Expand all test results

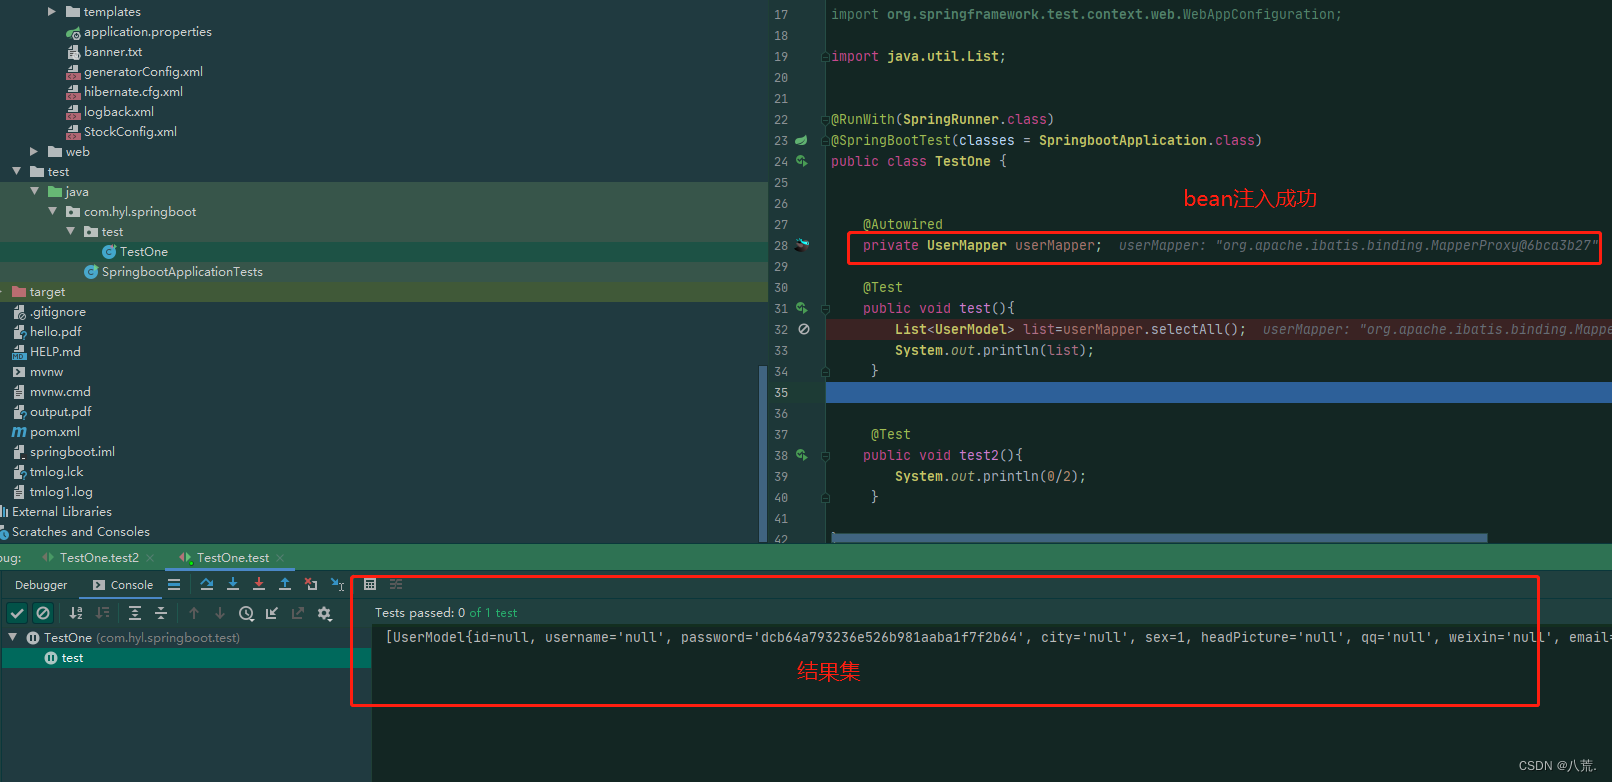[135, 613]
